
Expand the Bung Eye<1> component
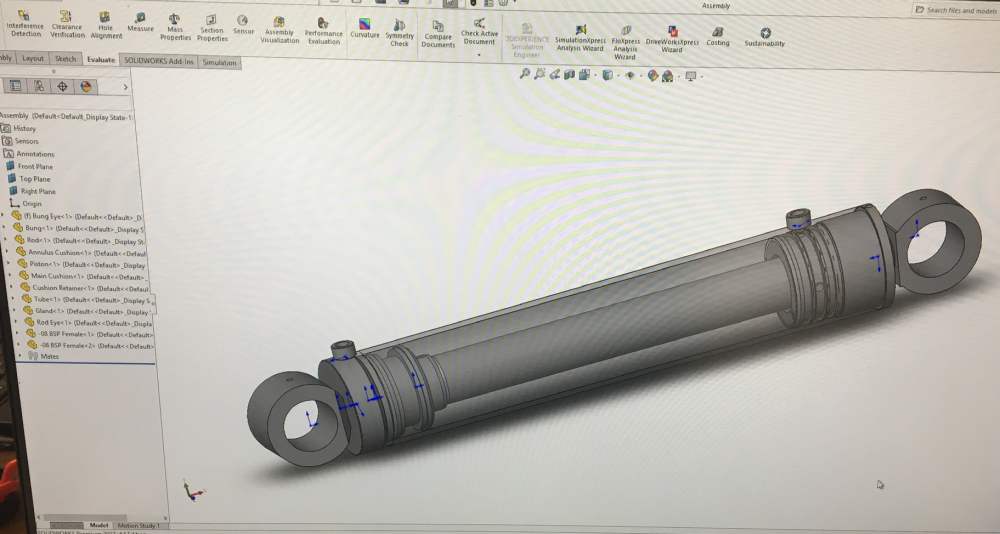point(3,216)
